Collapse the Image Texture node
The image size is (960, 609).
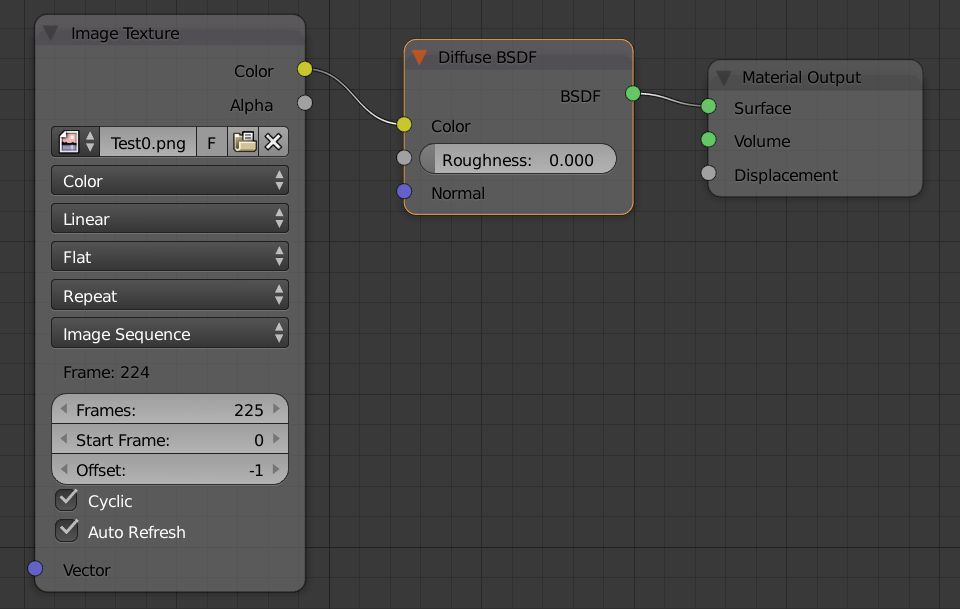pos(51,32)
